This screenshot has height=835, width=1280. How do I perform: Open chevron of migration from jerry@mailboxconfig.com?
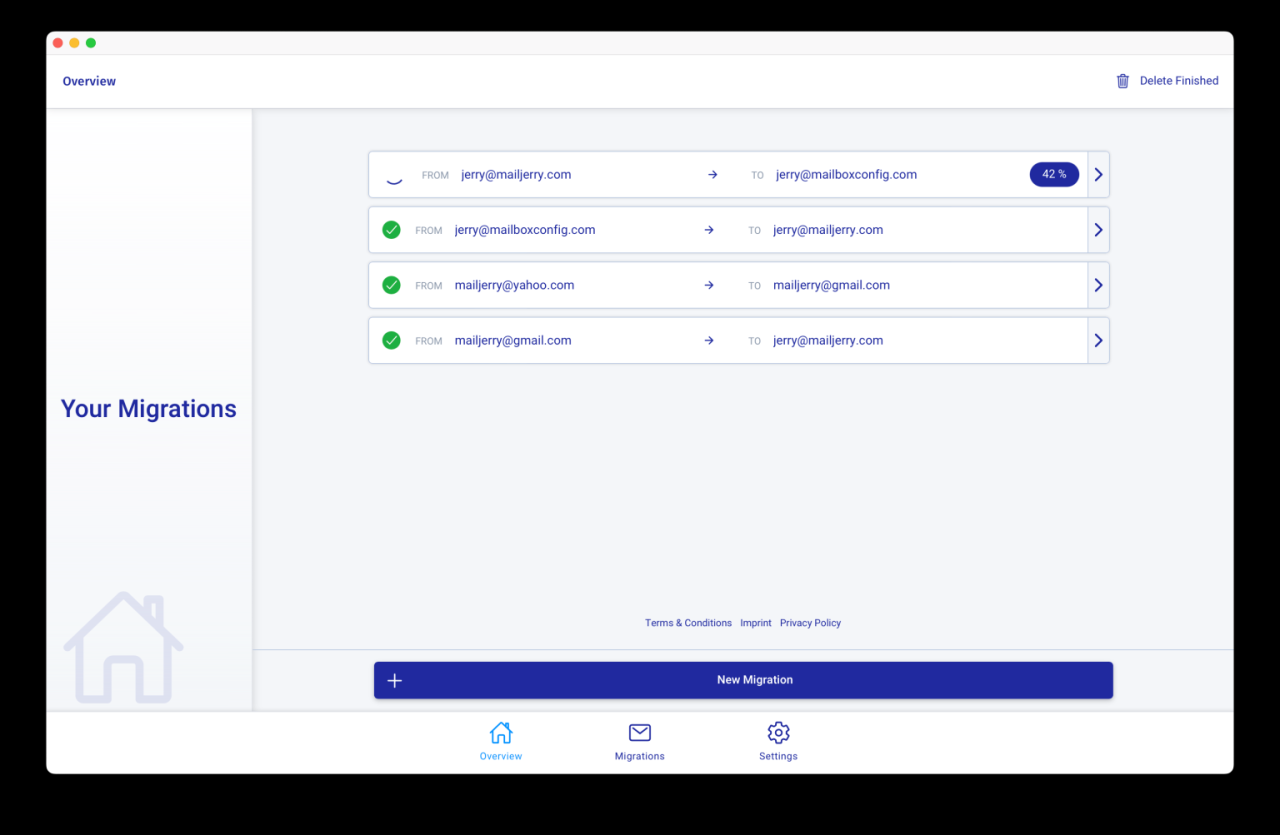(x=1098, y=230)
